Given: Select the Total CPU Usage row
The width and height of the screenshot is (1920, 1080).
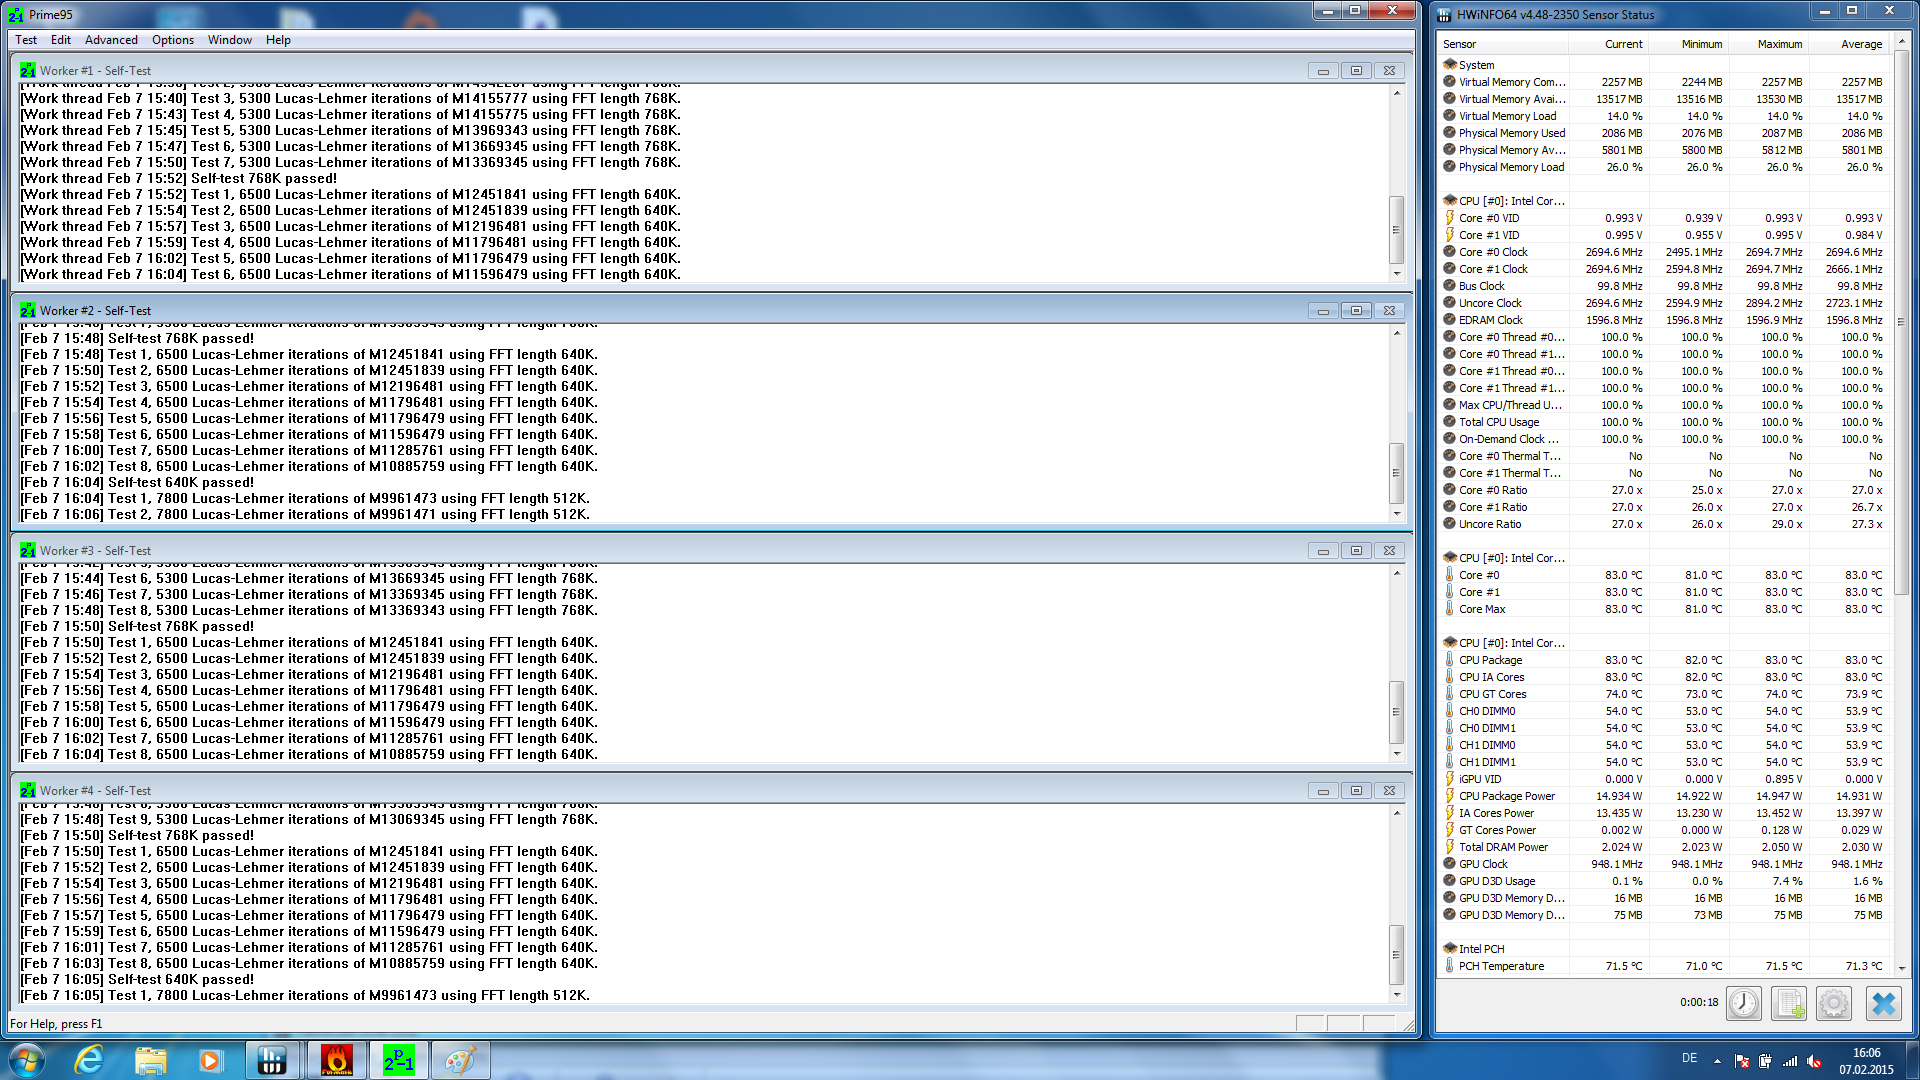Looking at the screenshot, I should (1664, 422).
